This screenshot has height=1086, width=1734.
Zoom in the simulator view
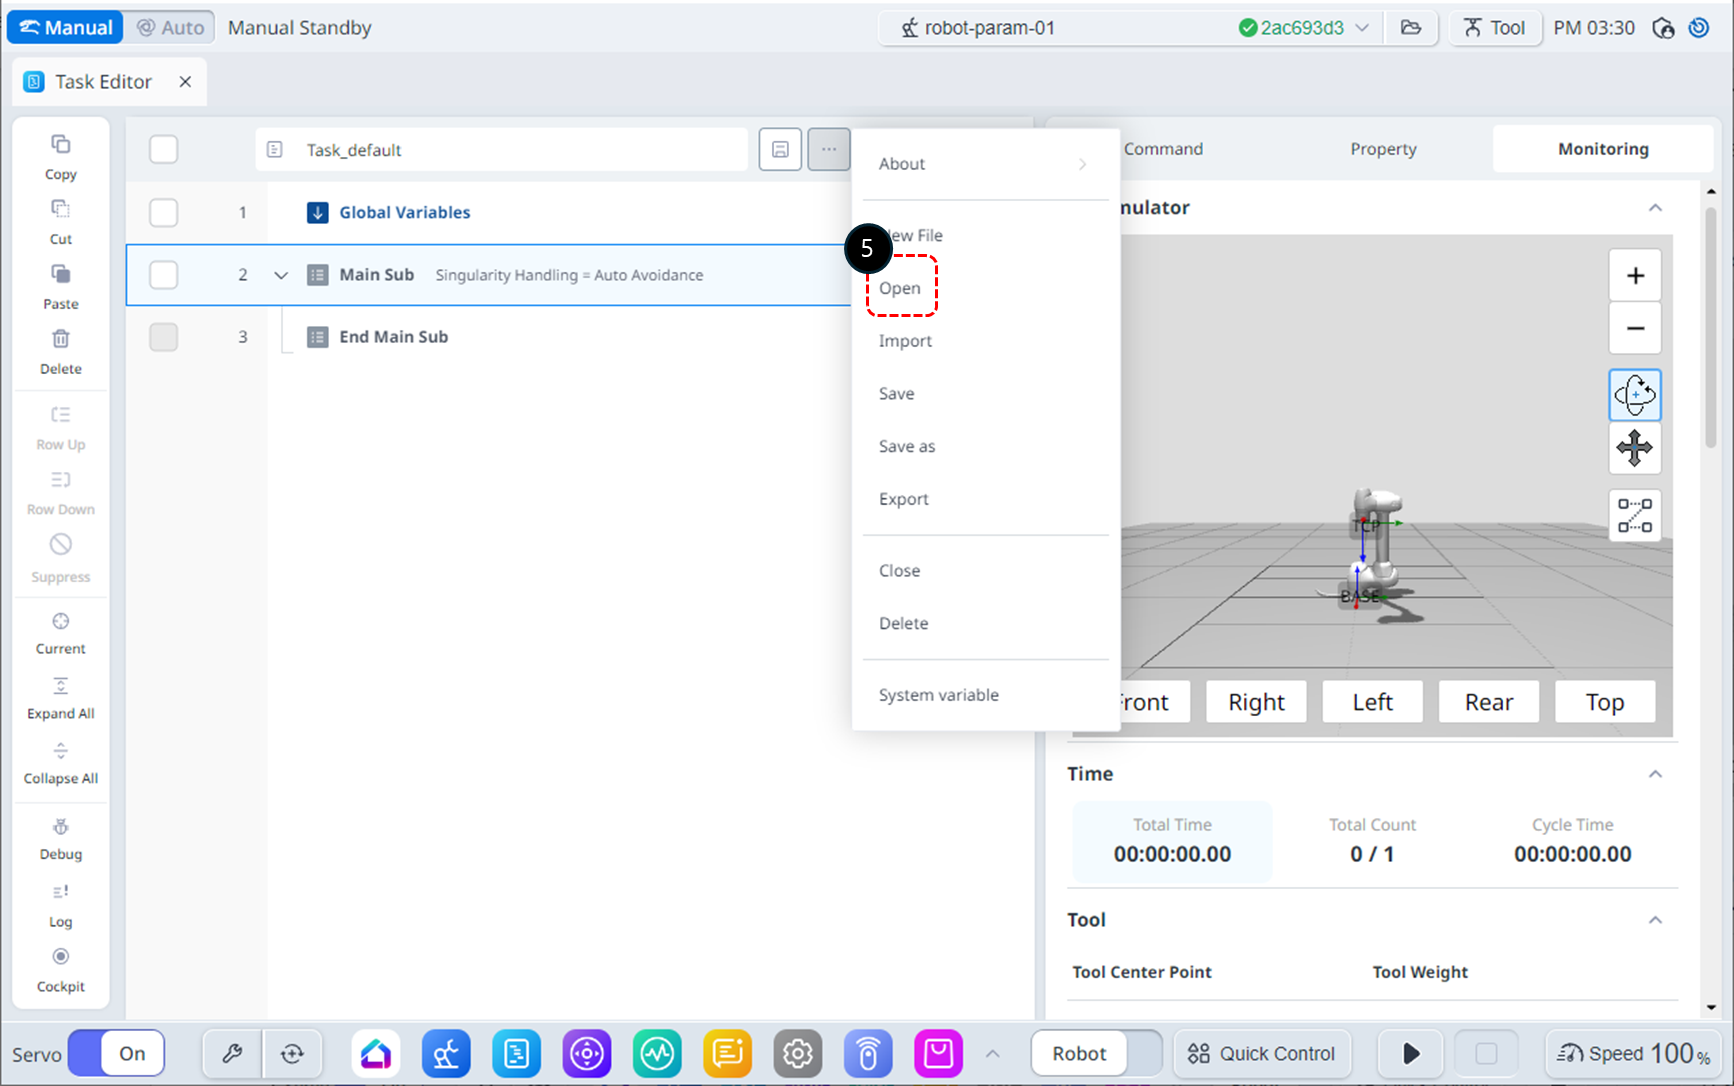tap(1634, 276)
